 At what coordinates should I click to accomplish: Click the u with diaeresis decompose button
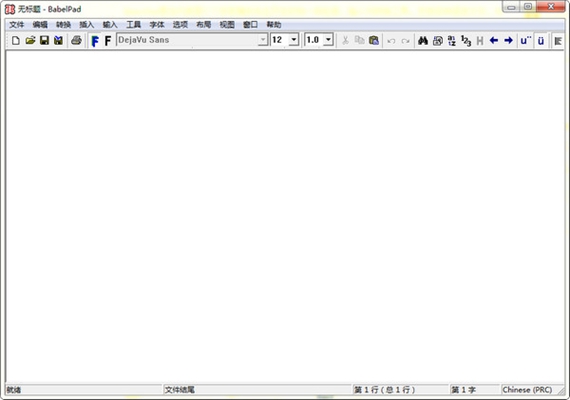[x=525, y=40]
